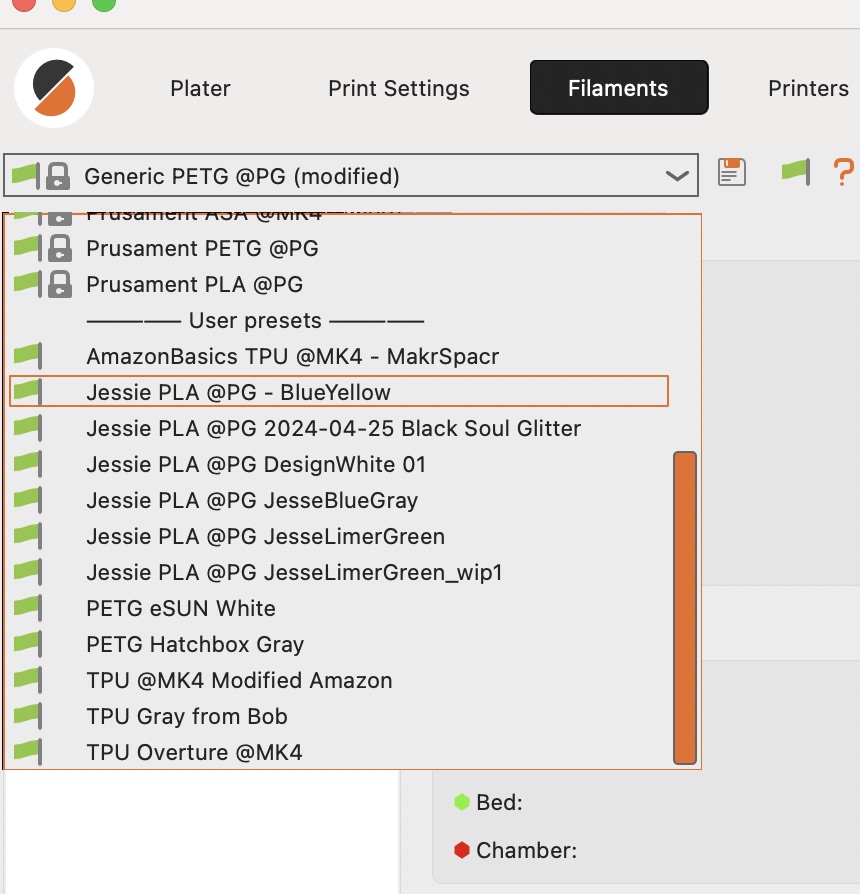
Task: Click flag icon beside AmazonBasics TPU @MK4
Action: [28, 356]
